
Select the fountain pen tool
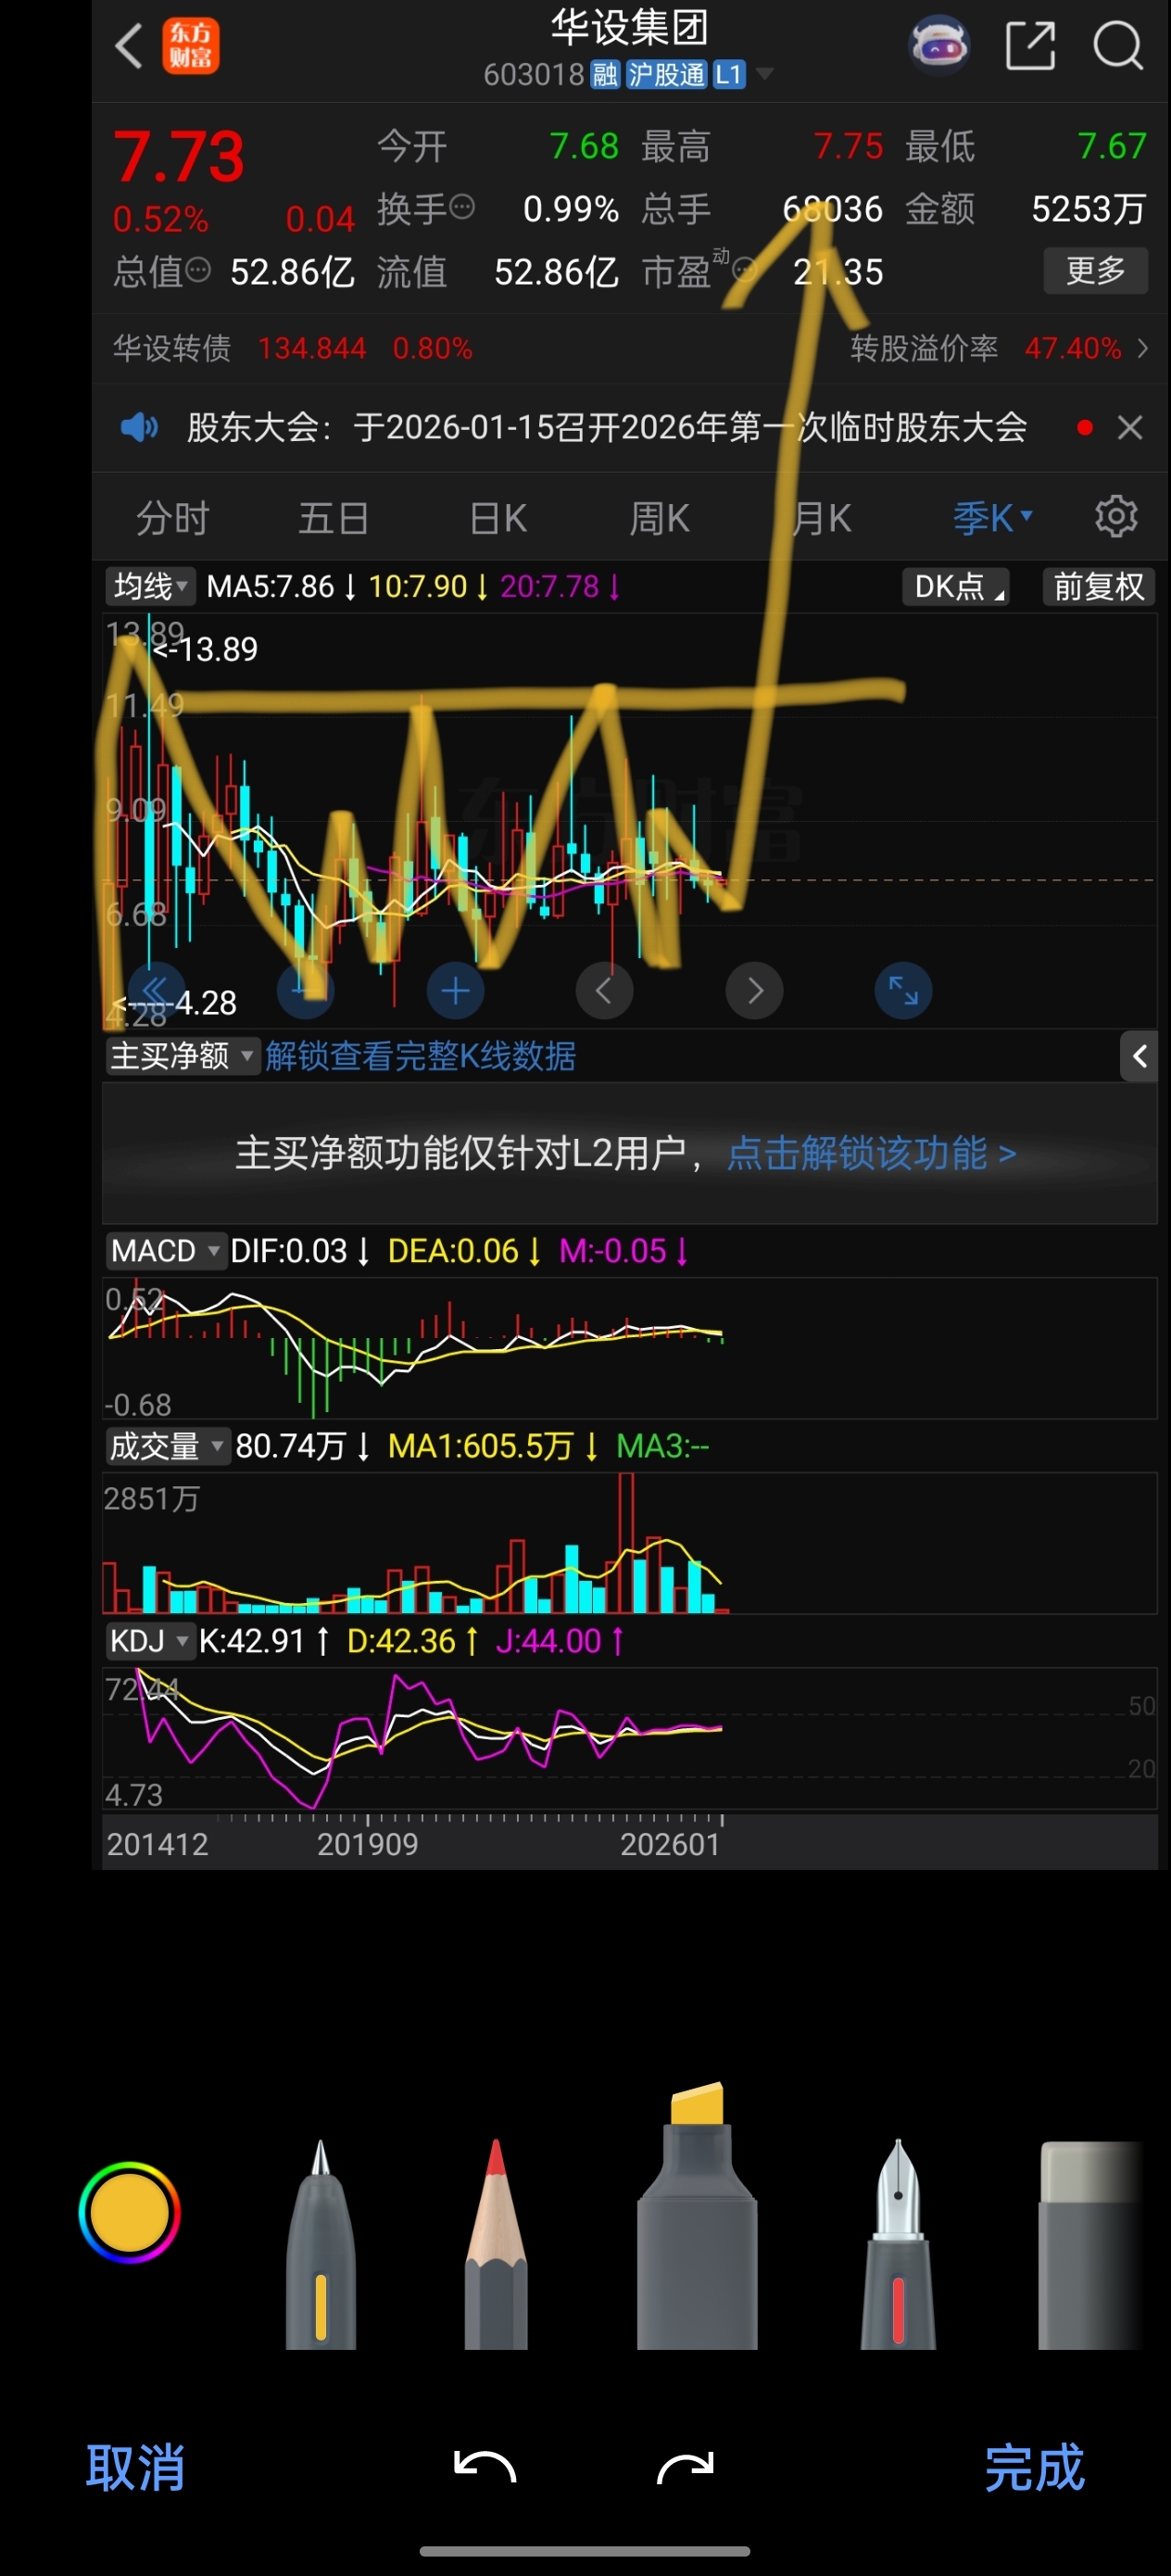click(x=898, y=2245)
